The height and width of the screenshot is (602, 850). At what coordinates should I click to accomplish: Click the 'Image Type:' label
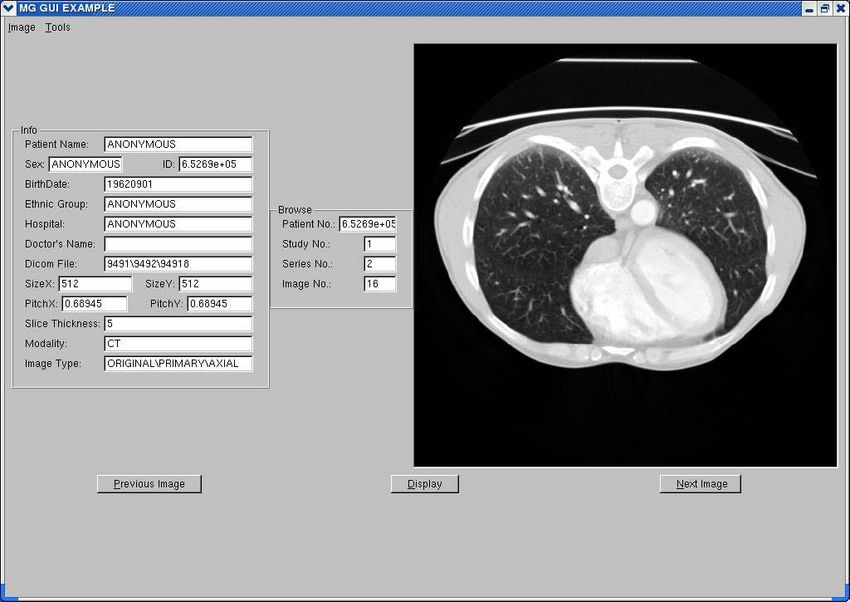53,364
